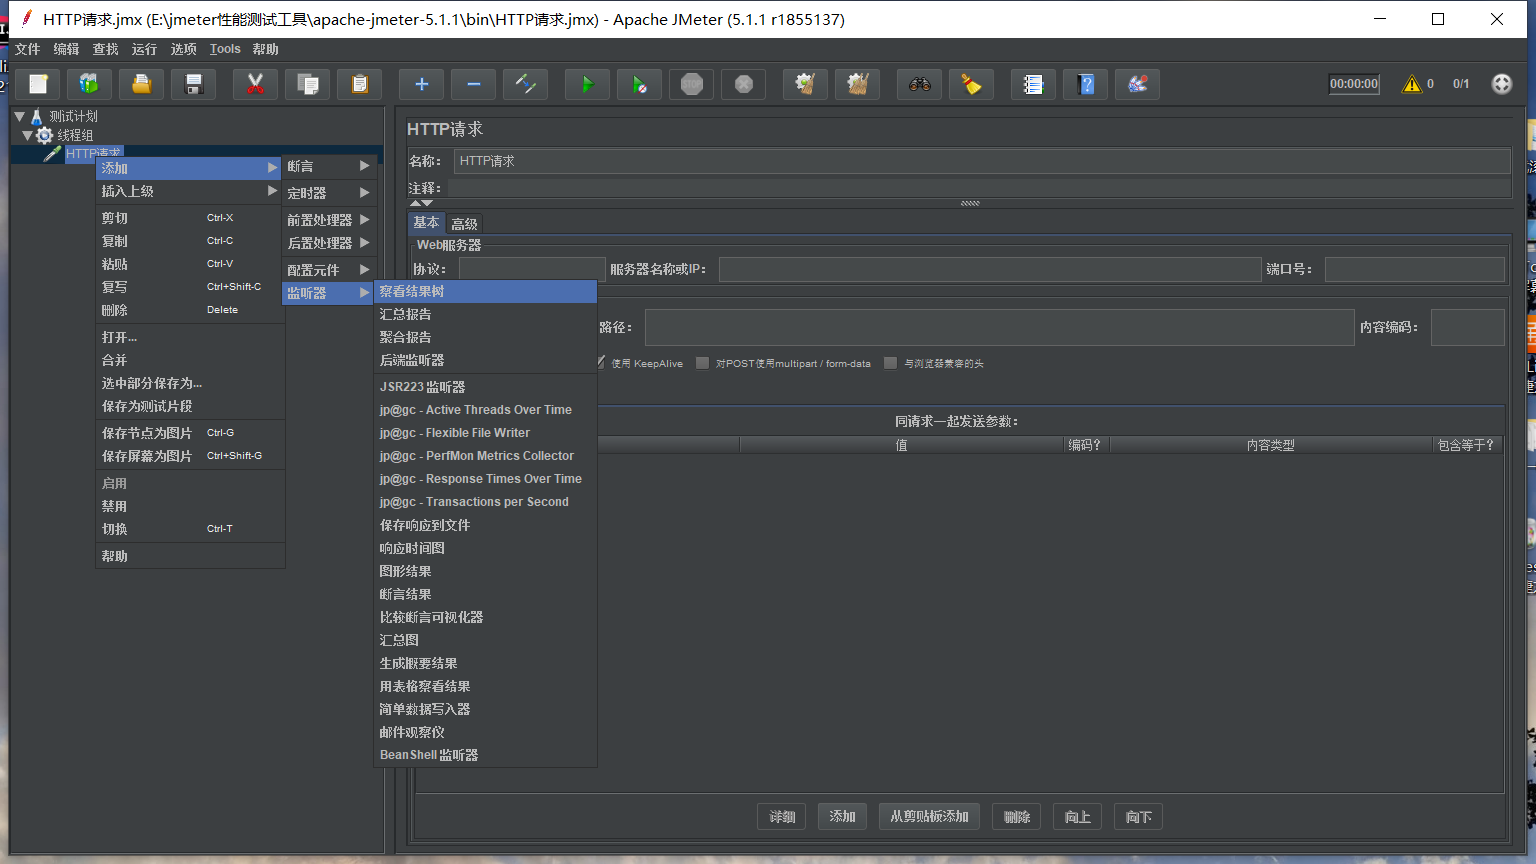Add the 聚合报告 listener
1536x864 pixels.
tap(486, 337)
